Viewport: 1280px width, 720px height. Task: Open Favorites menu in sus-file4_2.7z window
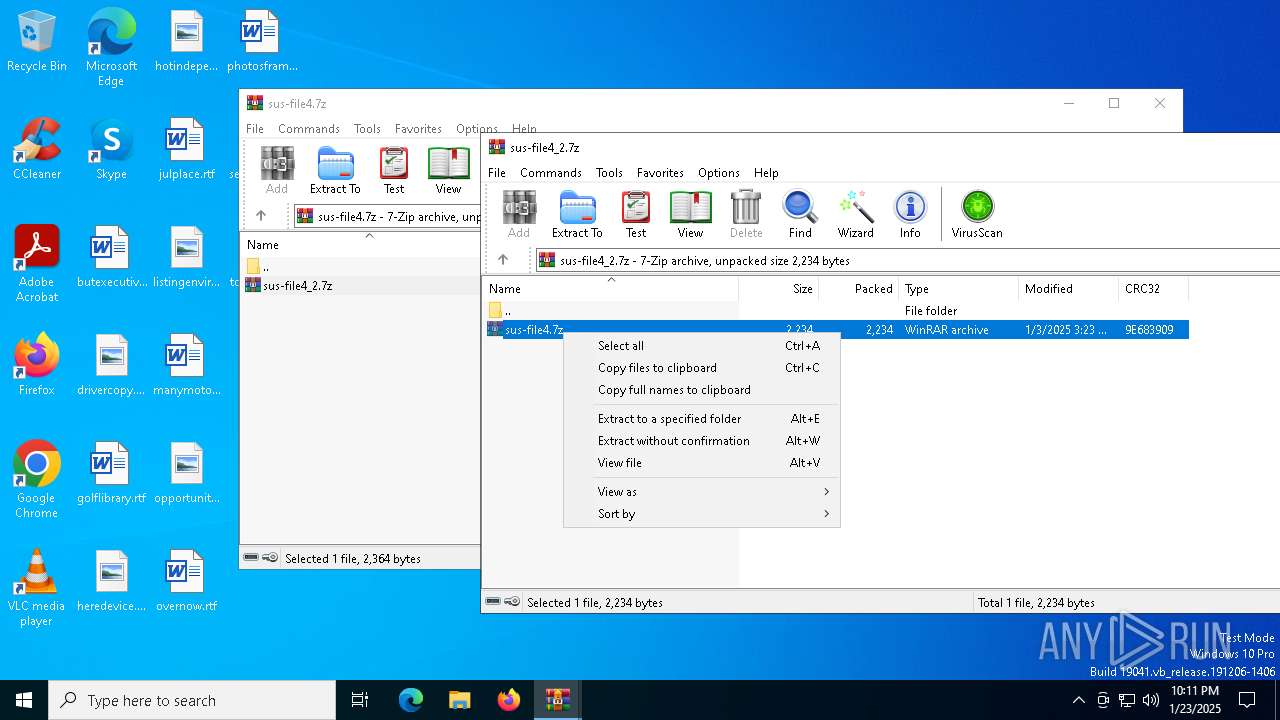click(x=660, y=173)
